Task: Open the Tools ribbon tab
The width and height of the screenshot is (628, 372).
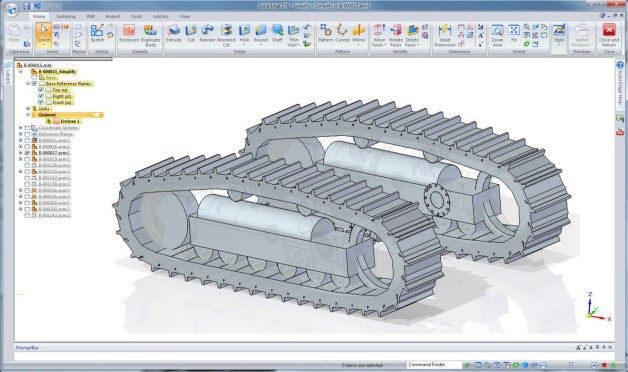Action: (x=137, y=16)
